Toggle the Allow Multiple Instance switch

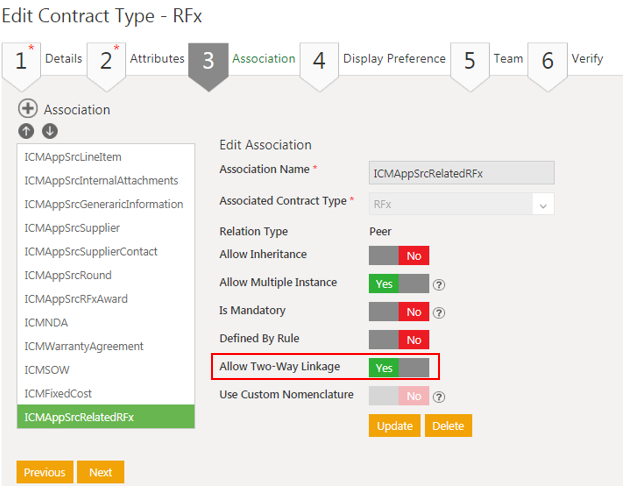[x=398, y=284]
